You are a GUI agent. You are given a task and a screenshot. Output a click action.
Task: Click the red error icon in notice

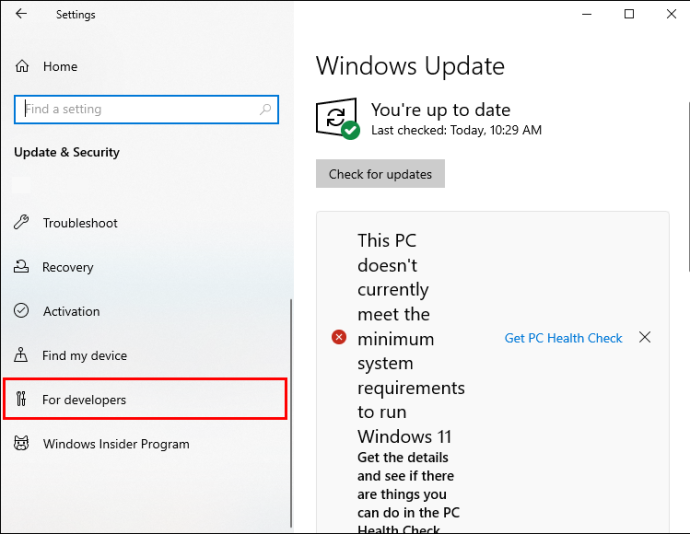coord(339,338)
